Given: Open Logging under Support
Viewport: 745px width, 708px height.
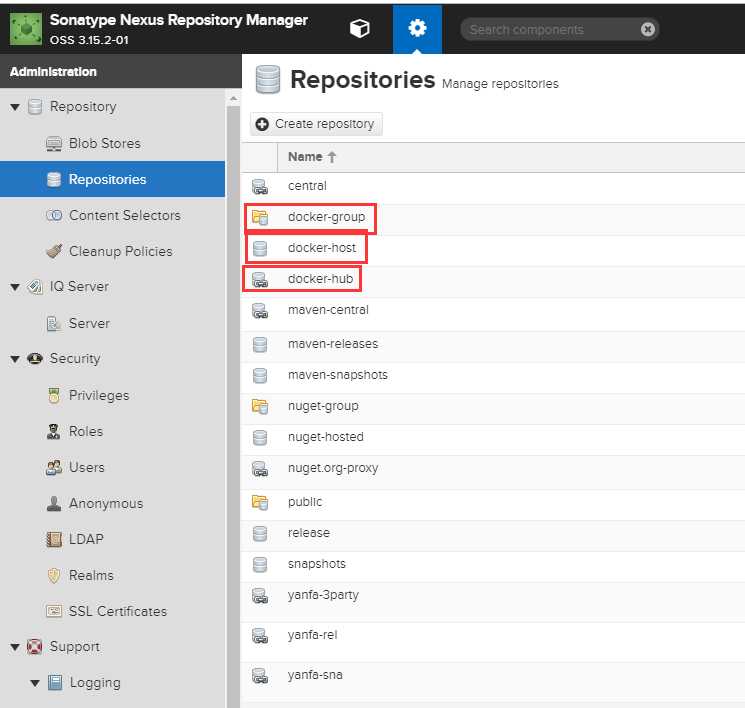Looking at the screenshot, I should [x=95, y=683].
